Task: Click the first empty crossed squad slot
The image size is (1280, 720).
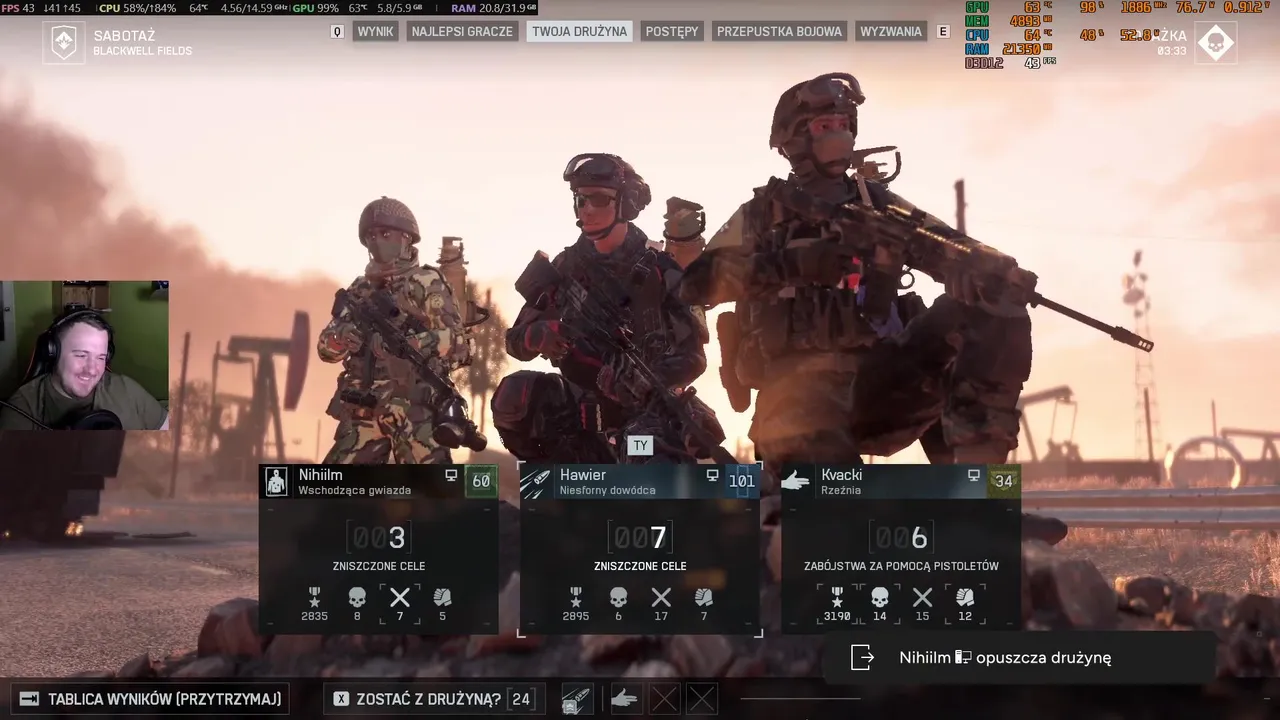Action: click(665, 699)
